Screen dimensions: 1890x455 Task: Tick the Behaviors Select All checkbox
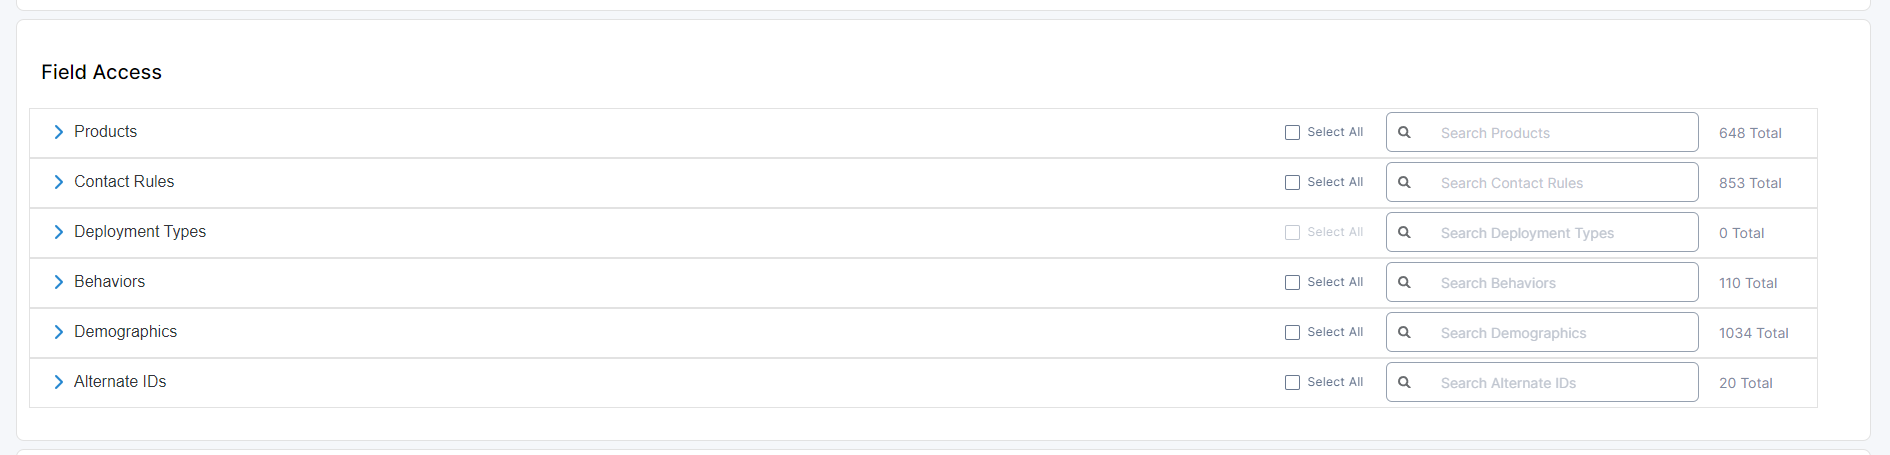[1292, 282]
